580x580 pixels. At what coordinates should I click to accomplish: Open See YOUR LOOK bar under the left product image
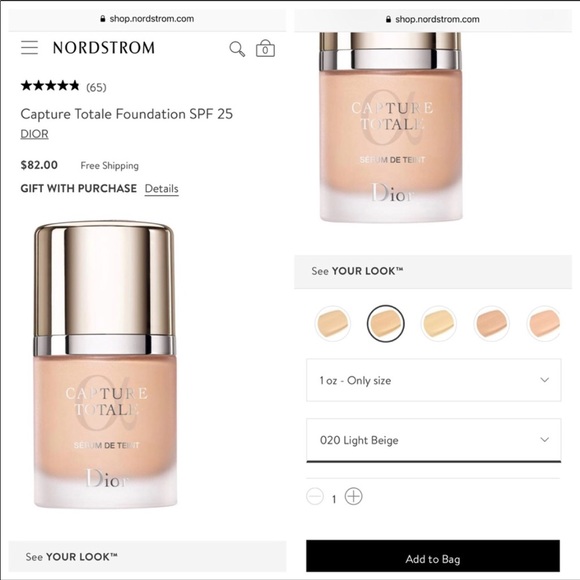click(x=147, y=557)
